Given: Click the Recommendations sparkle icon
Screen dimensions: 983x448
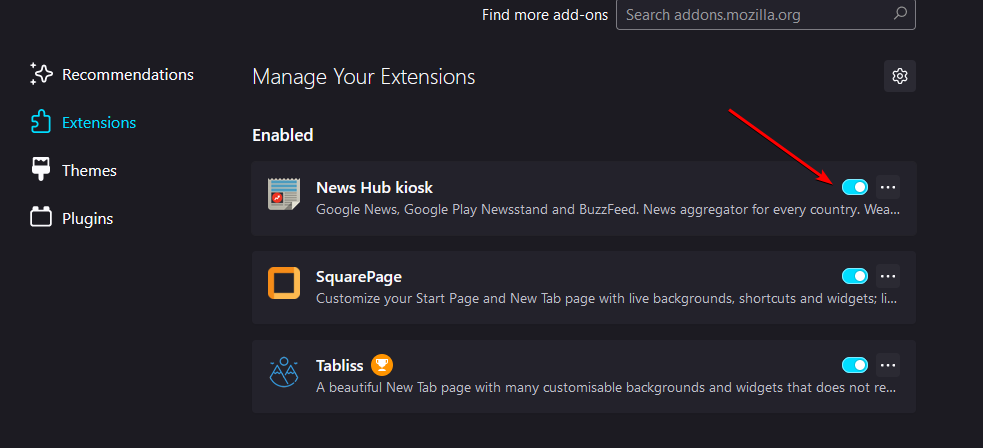Looking at the screenshot, I should [41, 75].
